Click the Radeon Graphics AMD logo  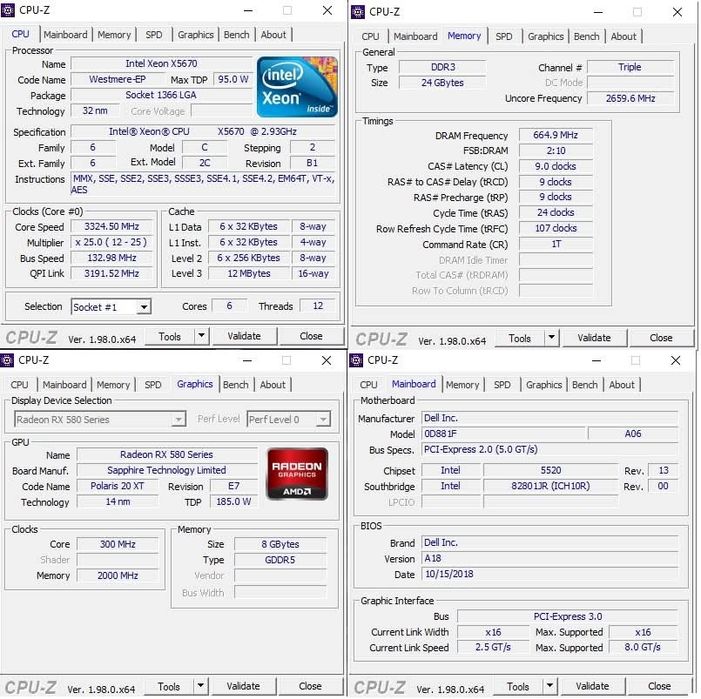click(x=297, y=473)
